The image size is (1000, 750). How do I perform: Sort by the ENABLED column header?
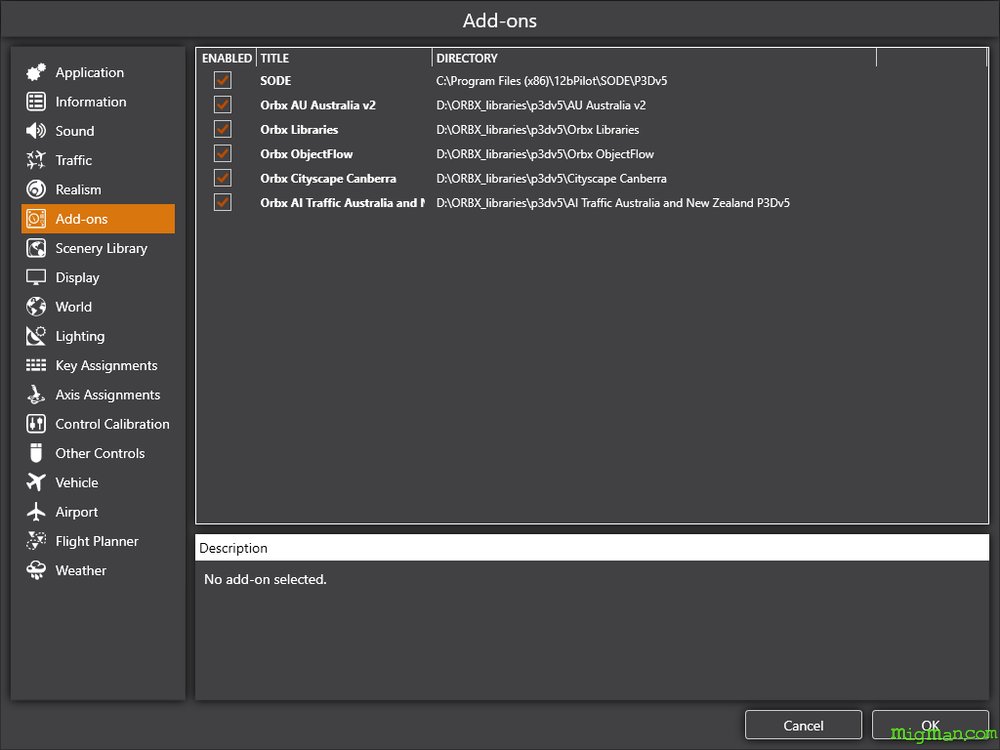click(226, 58)
